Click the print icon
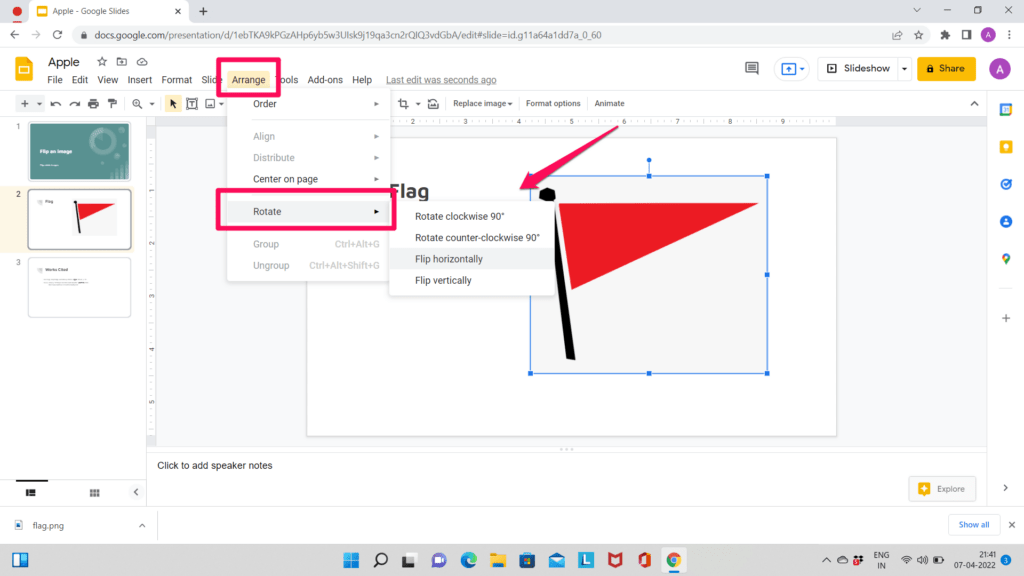 click(93, 103)
